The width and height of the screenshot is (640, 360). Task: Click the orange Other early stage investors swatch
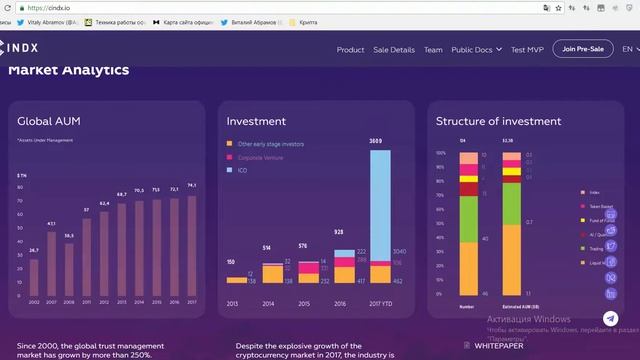pyautogui.click(x=229, y=144)
